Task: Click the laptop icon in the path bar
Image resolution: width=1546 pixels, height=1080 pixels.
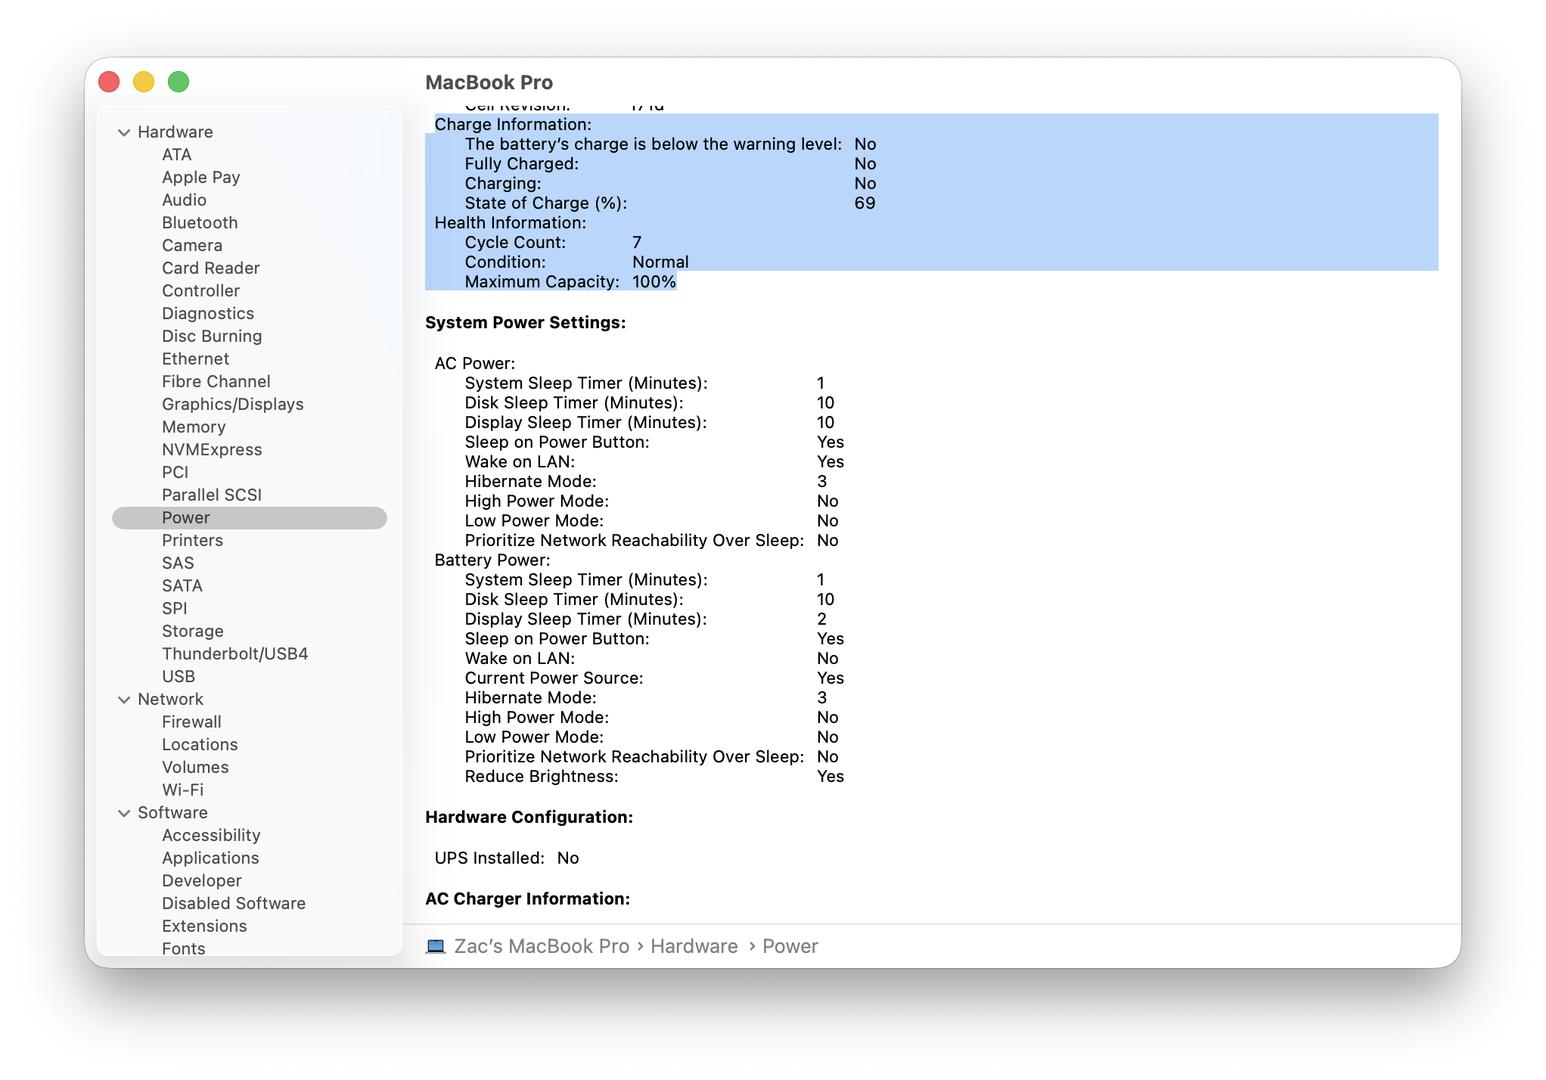Action: tap(435, 946)
